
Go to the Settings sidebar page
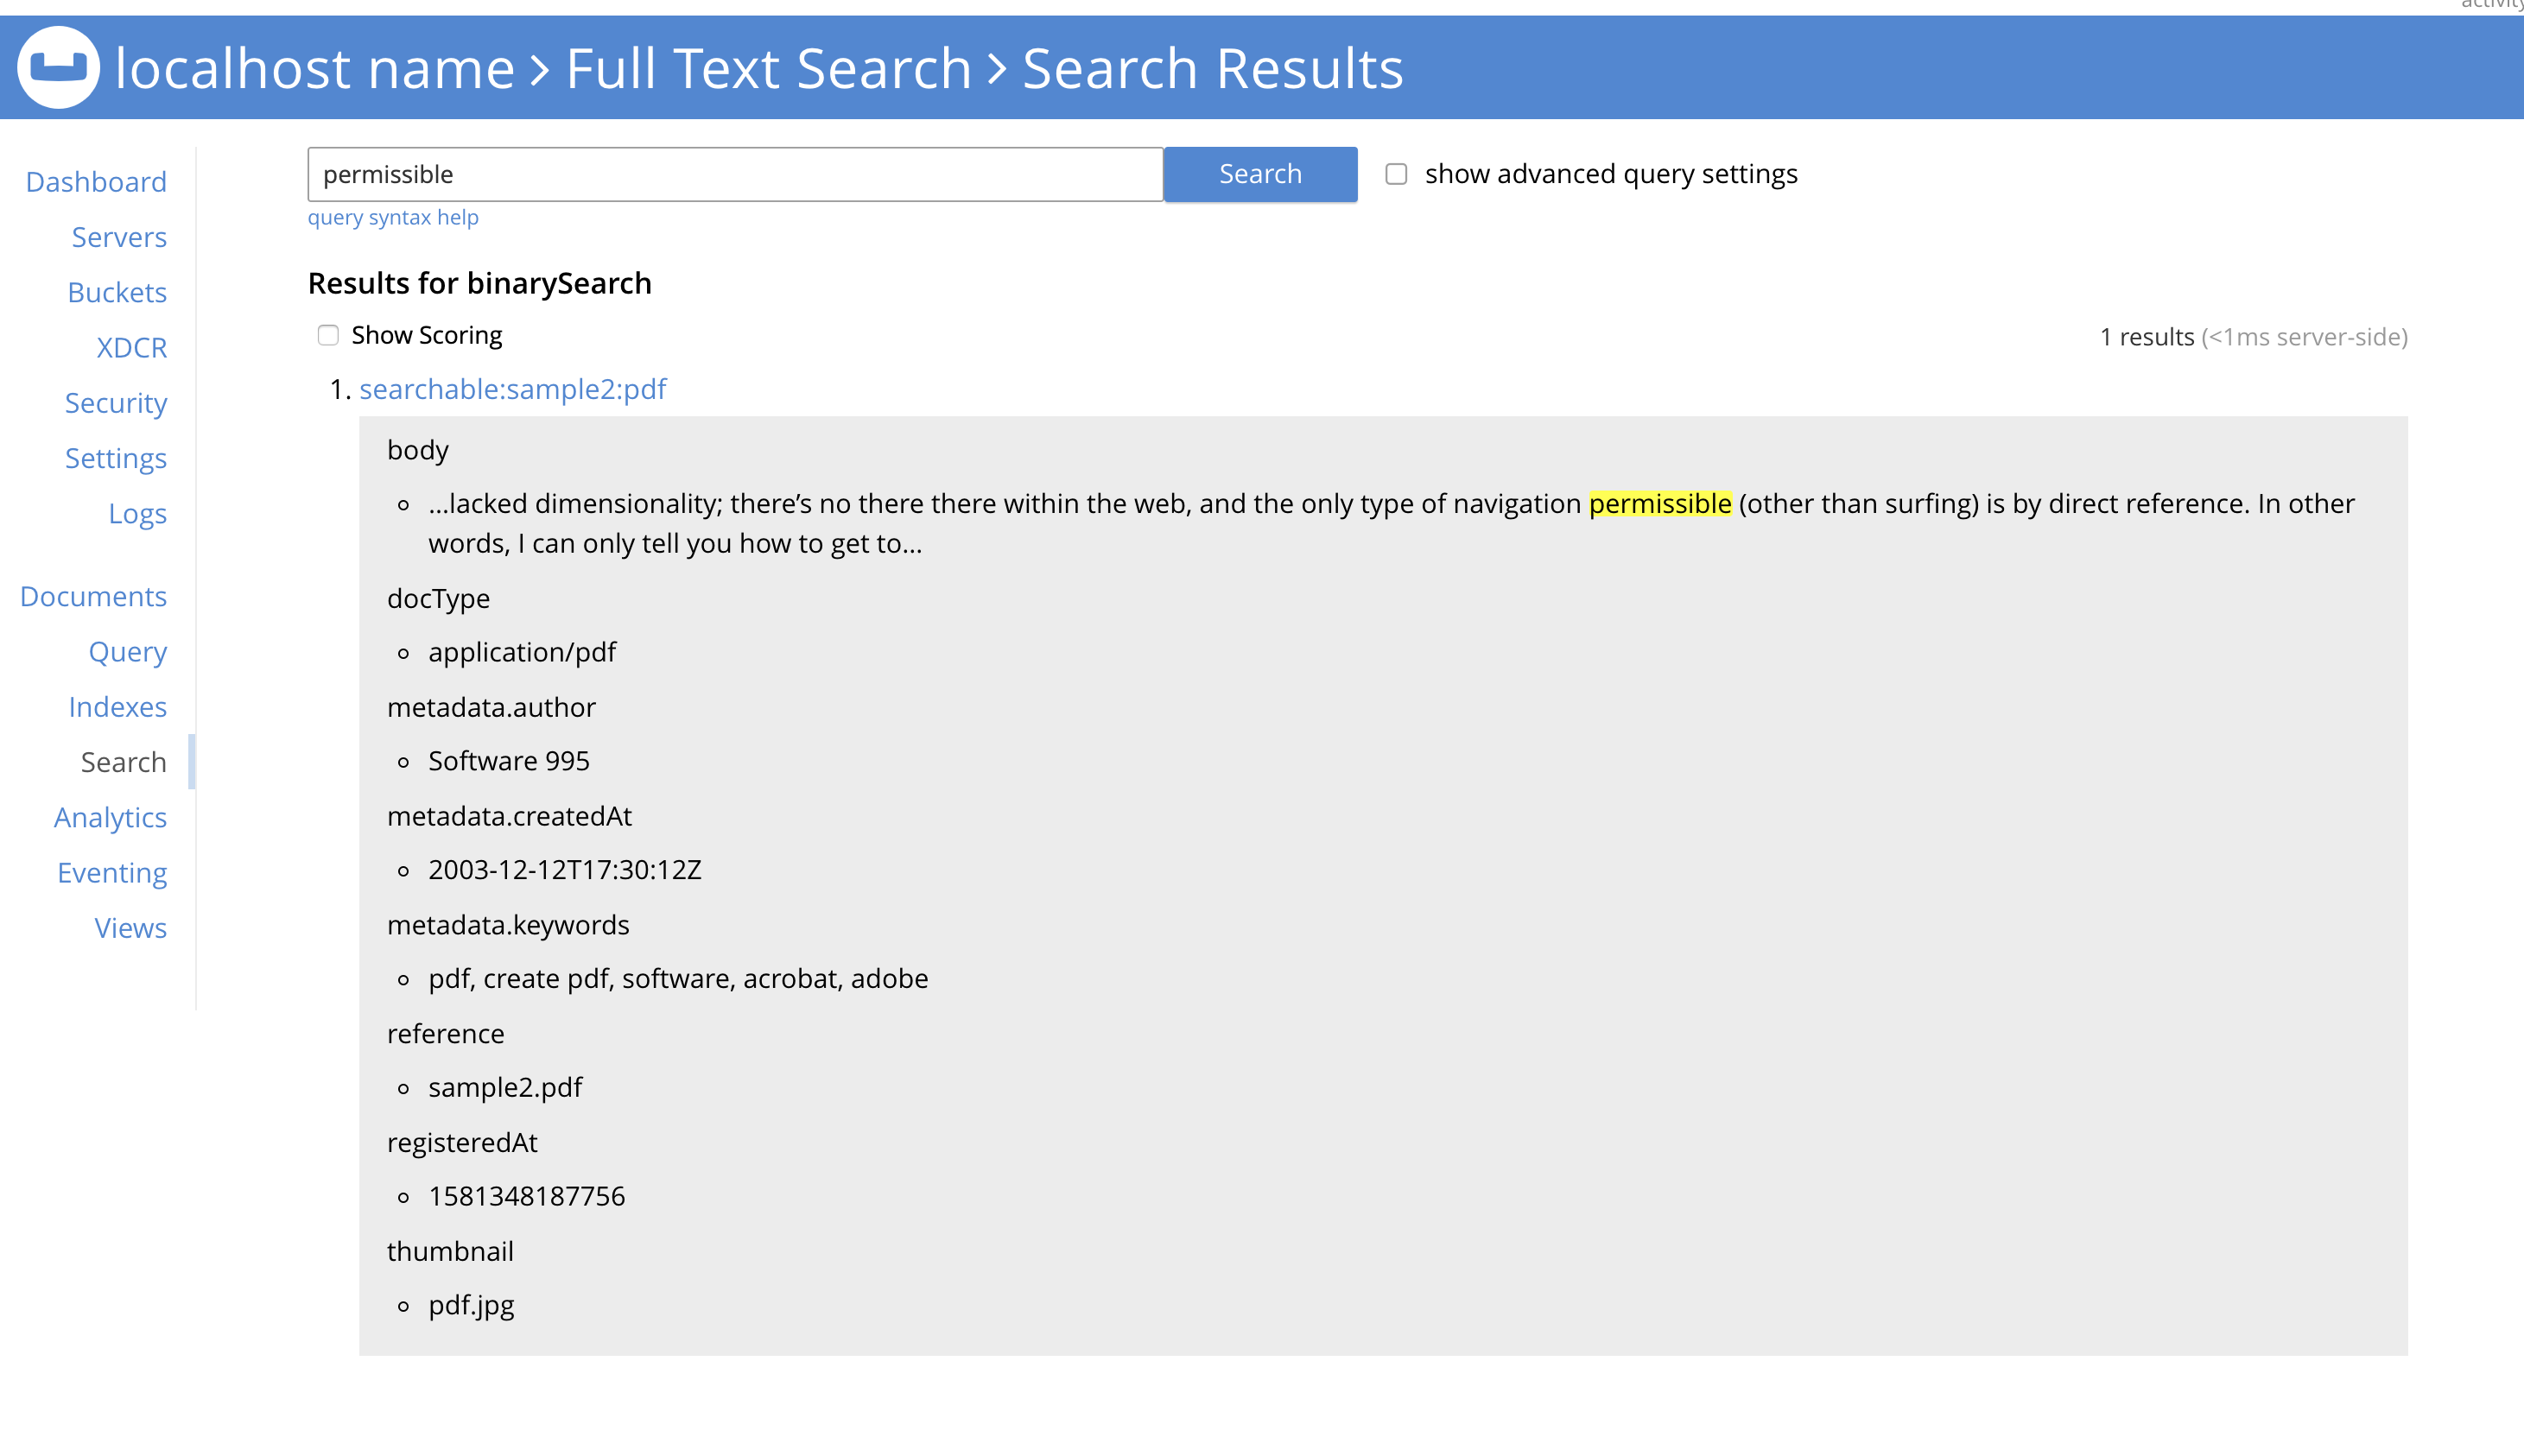click(116, 458)
